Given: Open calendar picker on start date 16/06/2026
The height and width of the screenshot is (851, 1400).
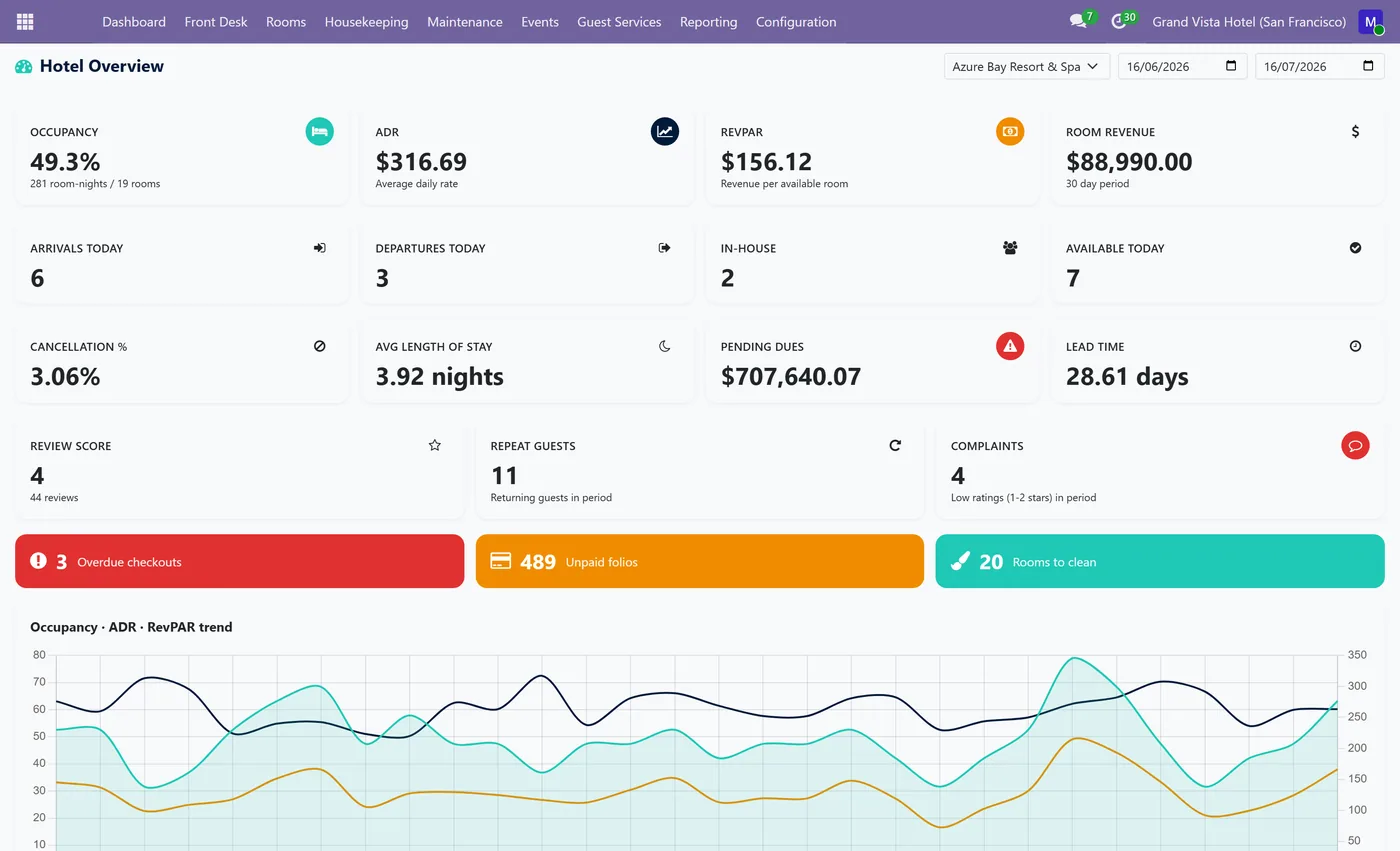Looking at the screenshot, I should (x=1231, y=66).
